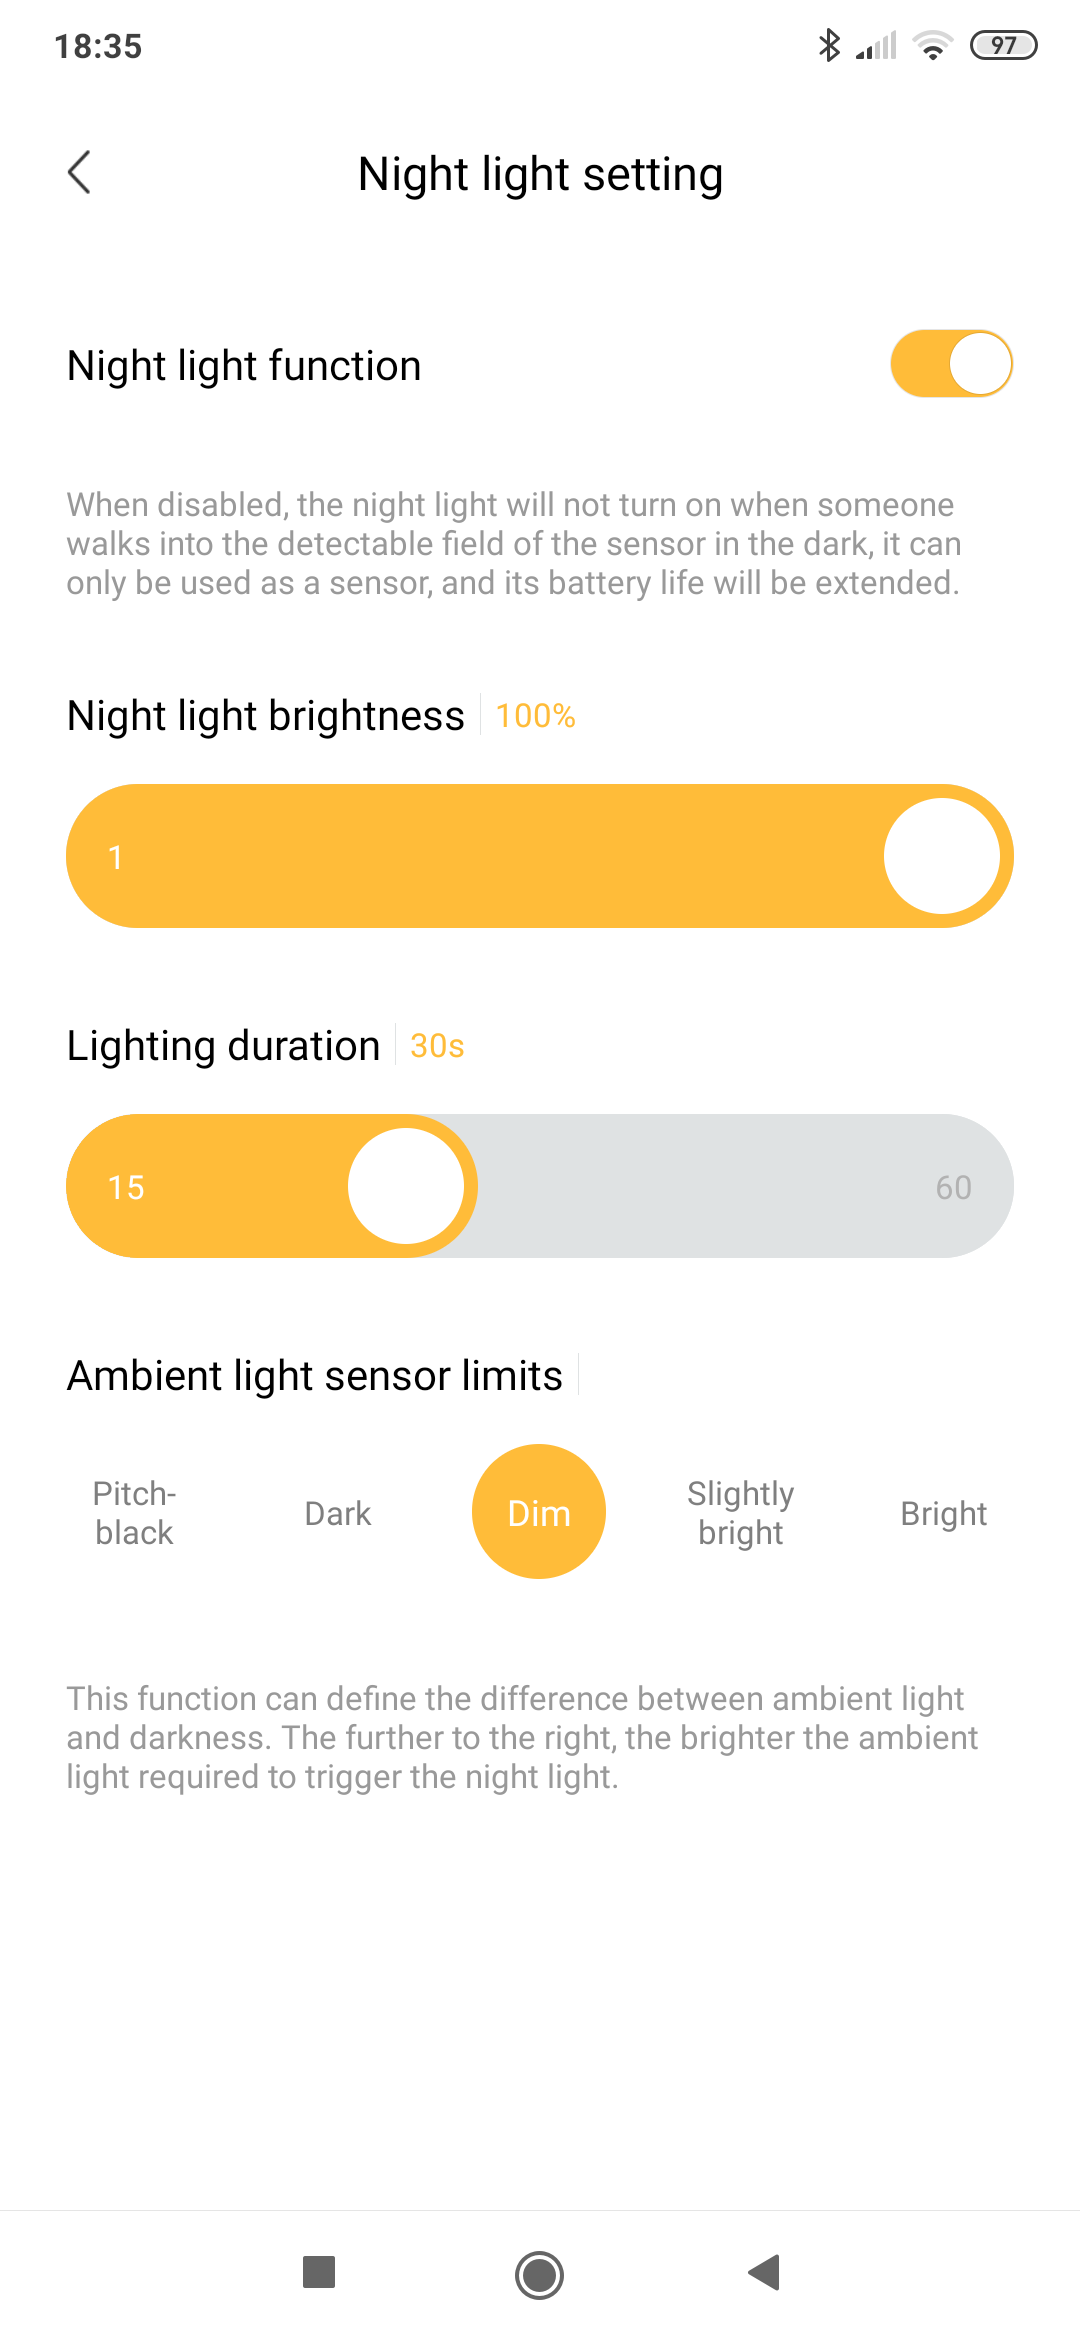Tap the Bluetooth status icon
The height and width of the screenshot is (2340, 1080).
click(829, 45)
